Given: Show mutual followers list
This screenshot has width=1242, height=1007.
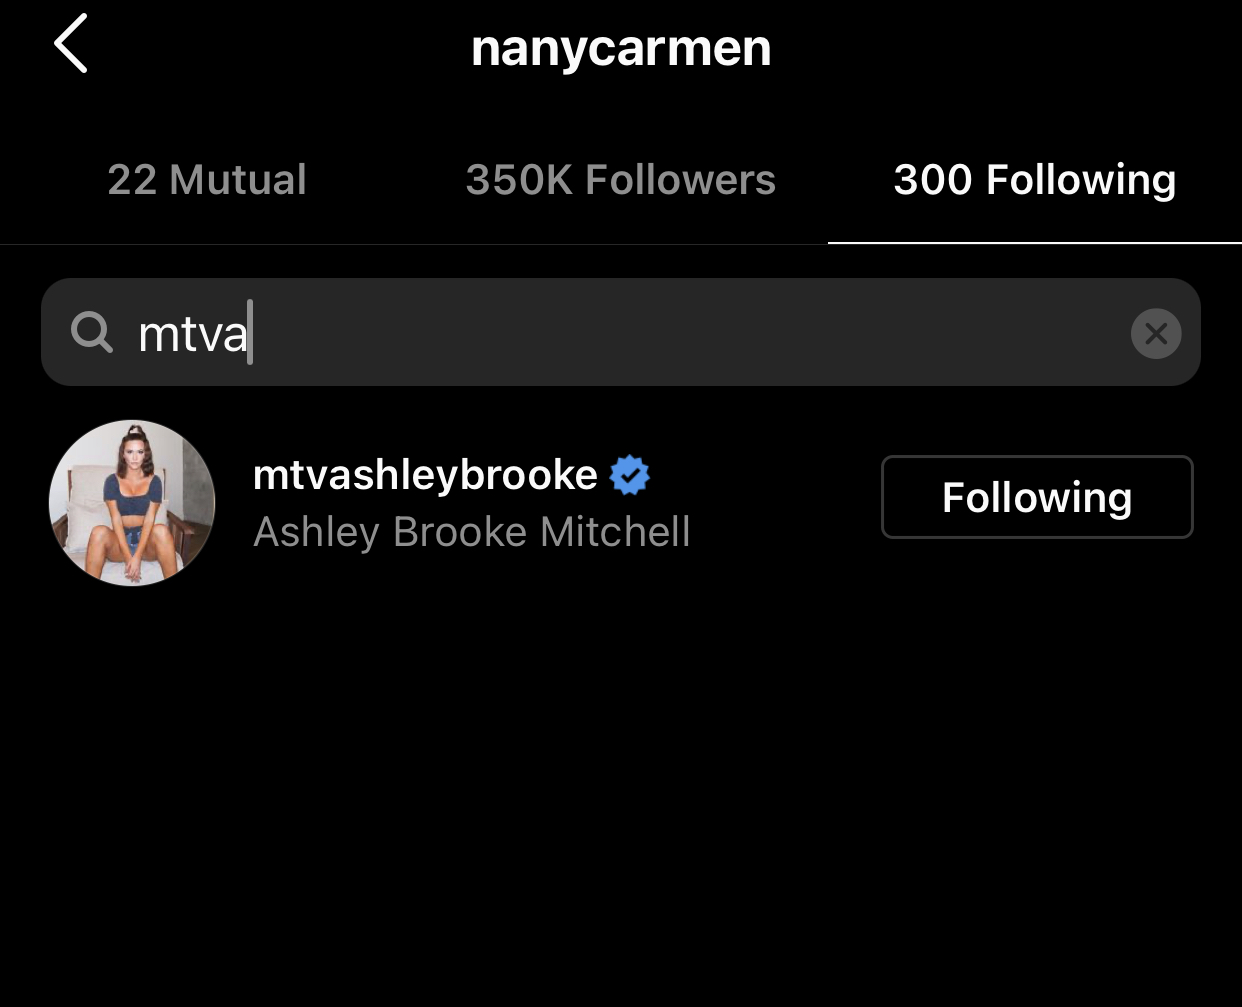Looking at the screenshot, I should click(207, 180).
